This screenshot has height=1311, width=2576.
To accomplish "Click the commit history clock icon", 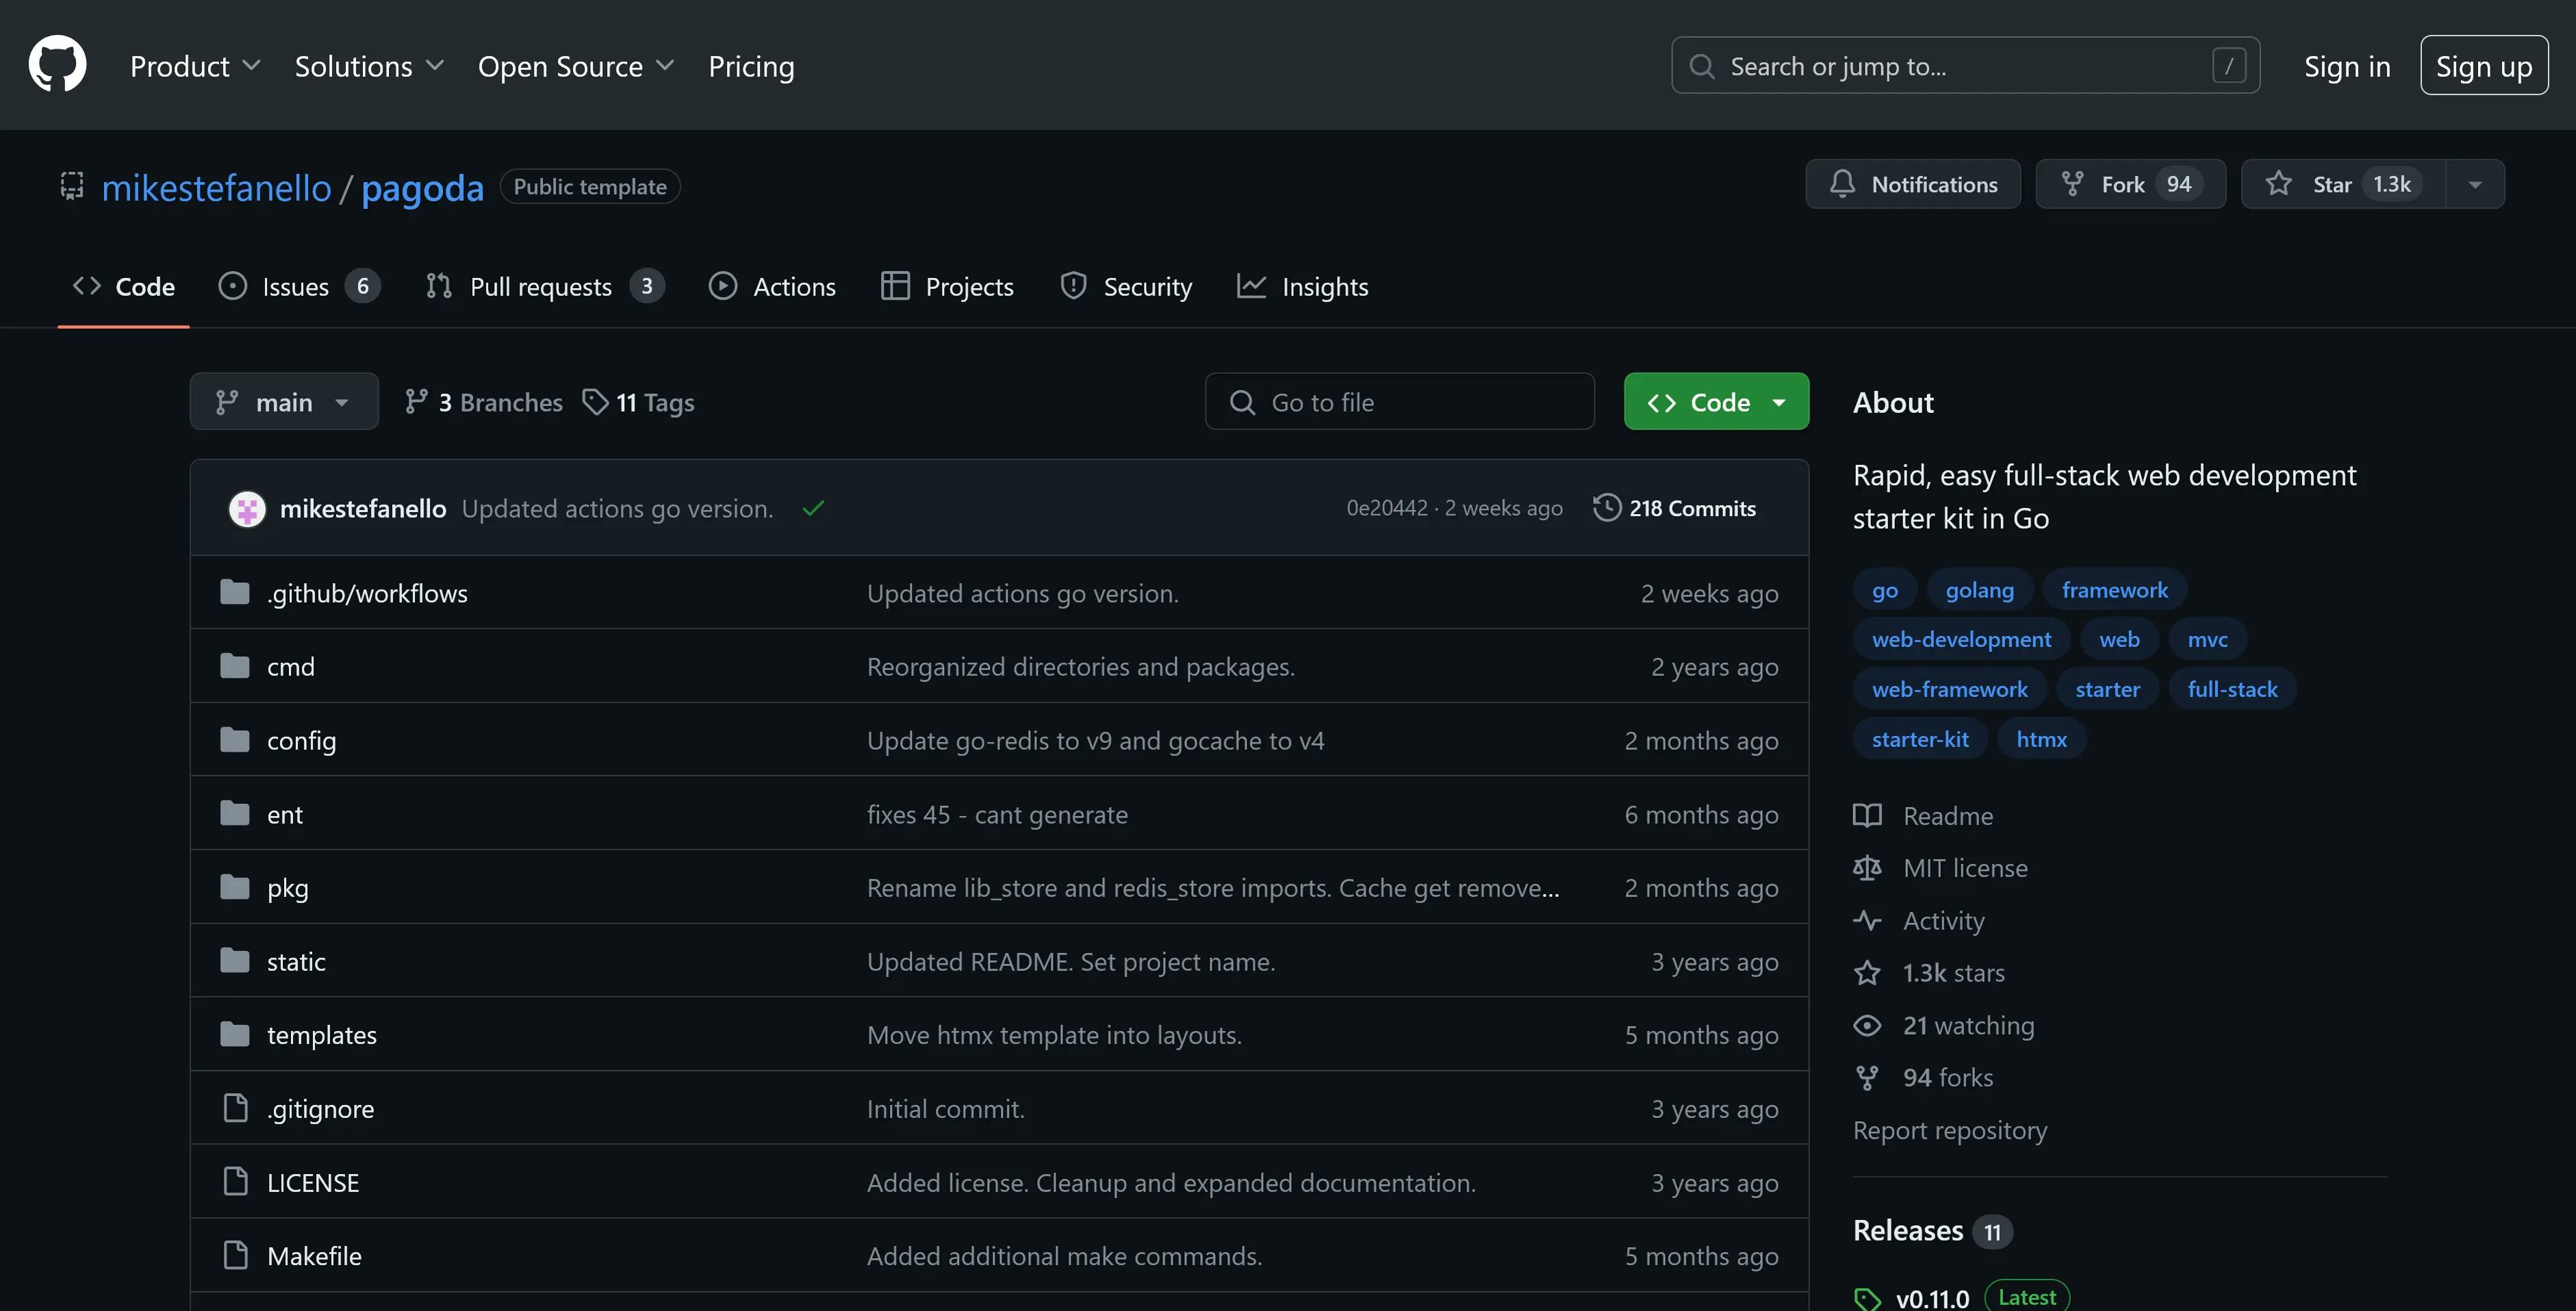I will click(x=1606, y=508).
